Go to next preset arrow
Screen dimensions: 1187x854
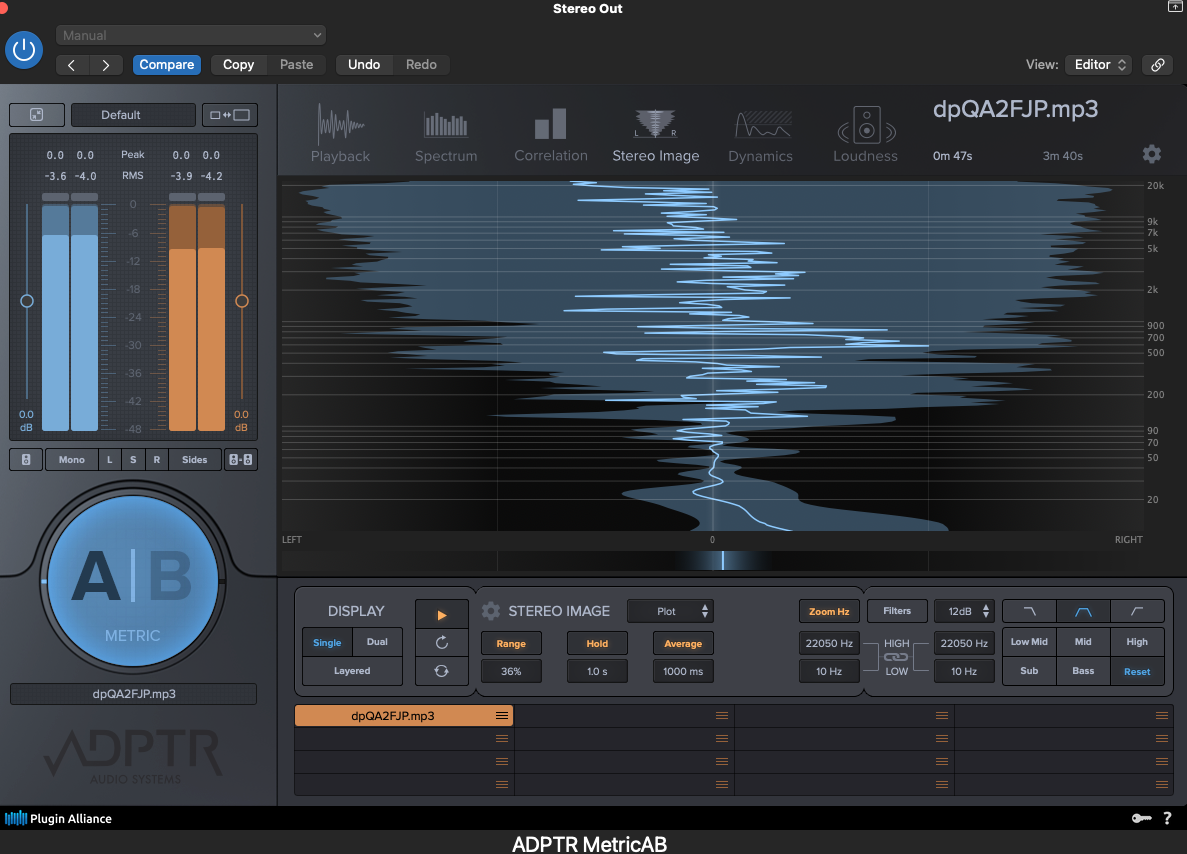(x=106, y=65)
